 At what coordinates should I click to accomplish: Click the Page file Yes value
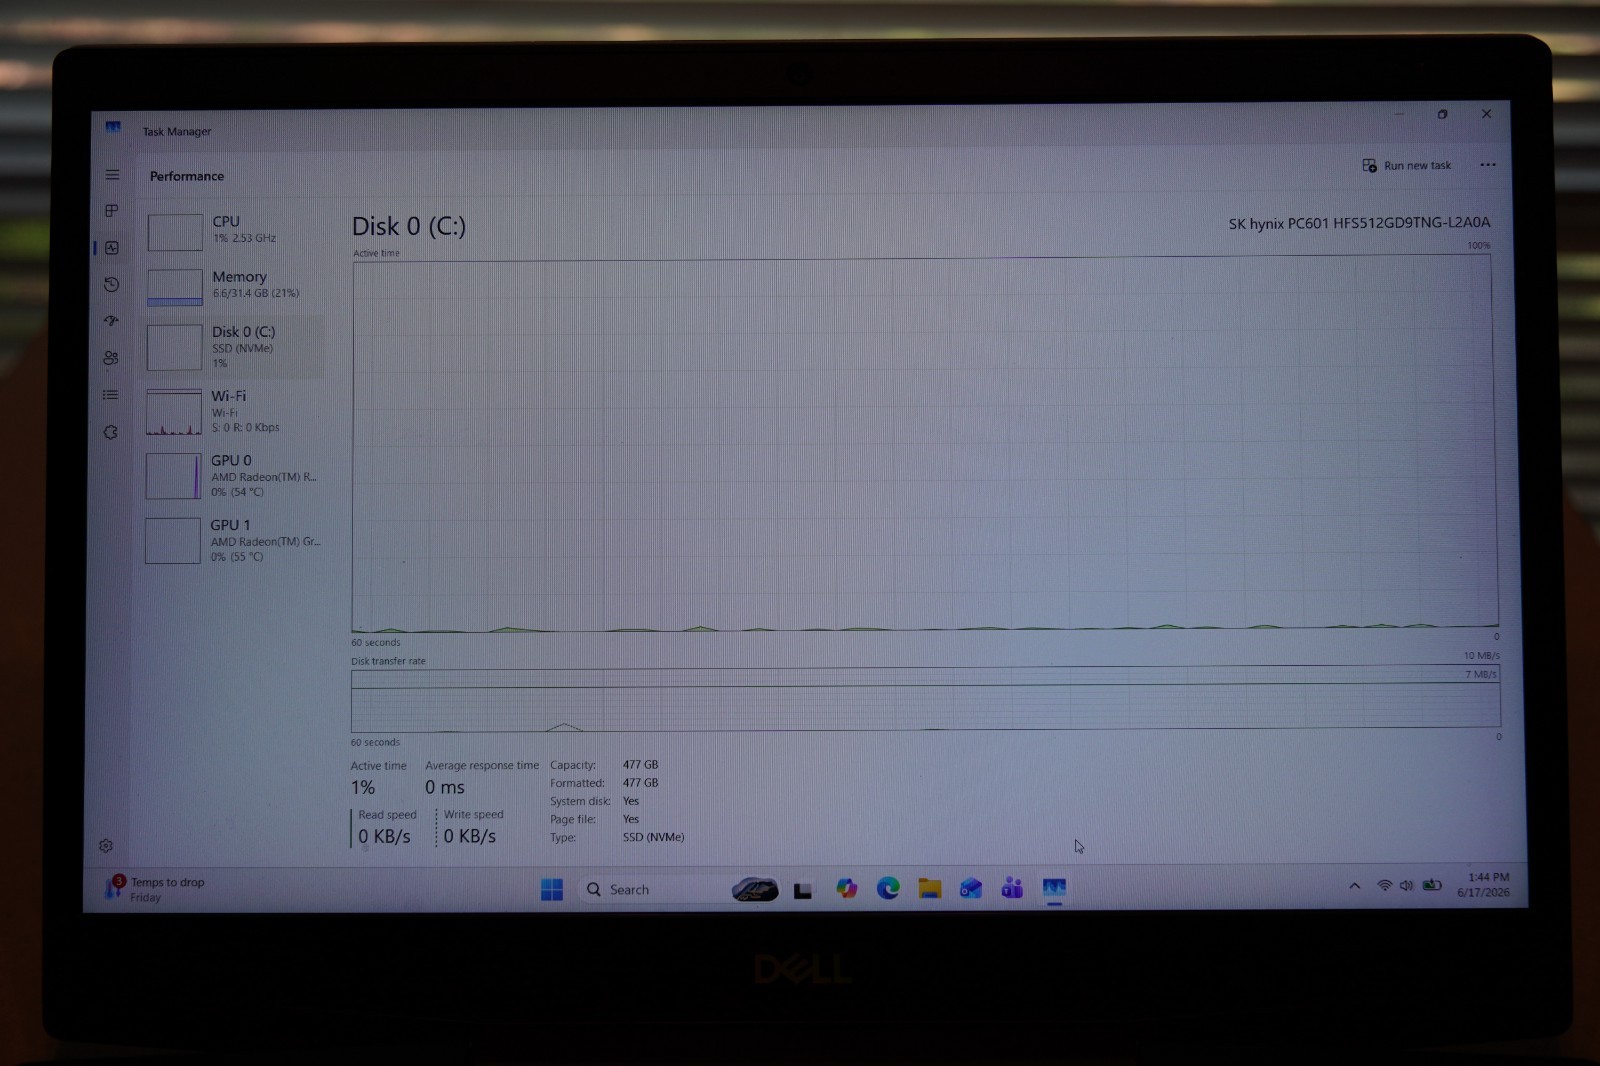pyautogui.click(x=630, y=819)
